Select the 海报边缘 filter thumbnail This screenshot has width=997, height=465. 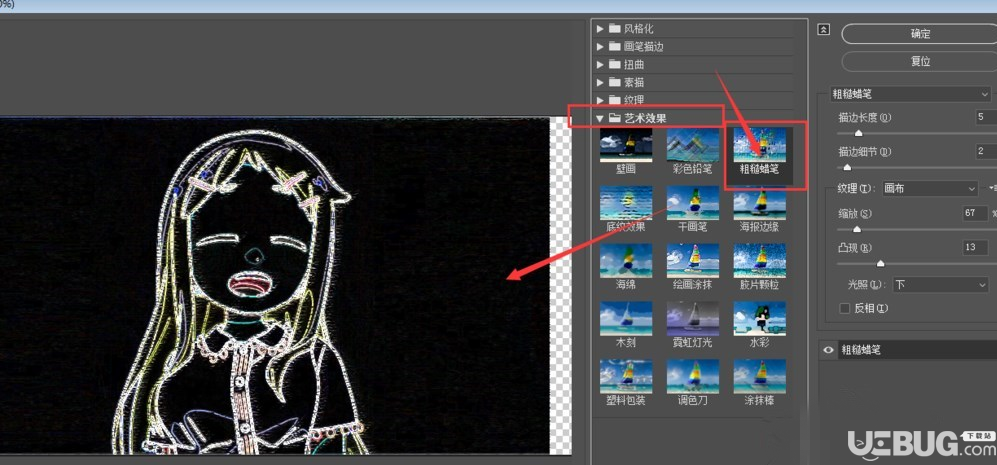[x=759, y=203]
